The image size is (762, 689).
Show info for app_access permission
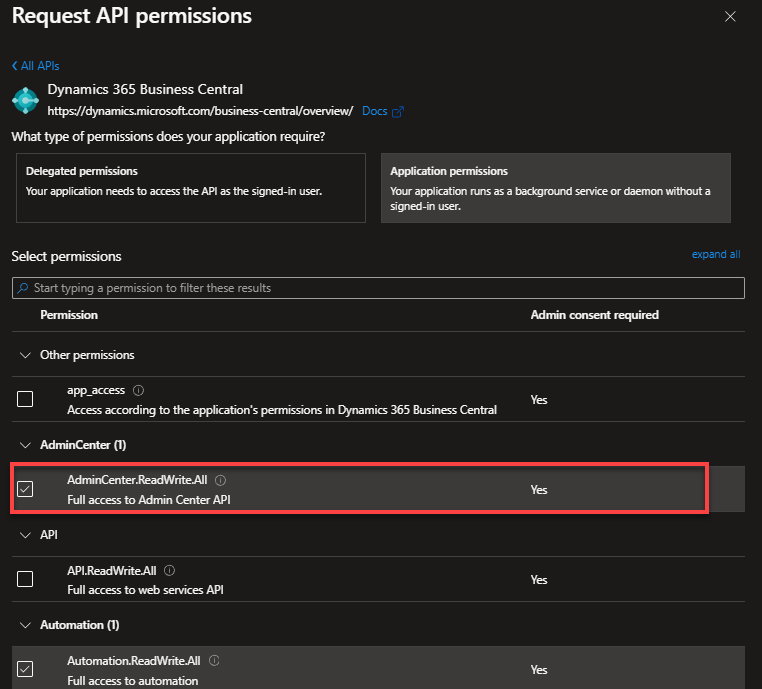[139, 390]
